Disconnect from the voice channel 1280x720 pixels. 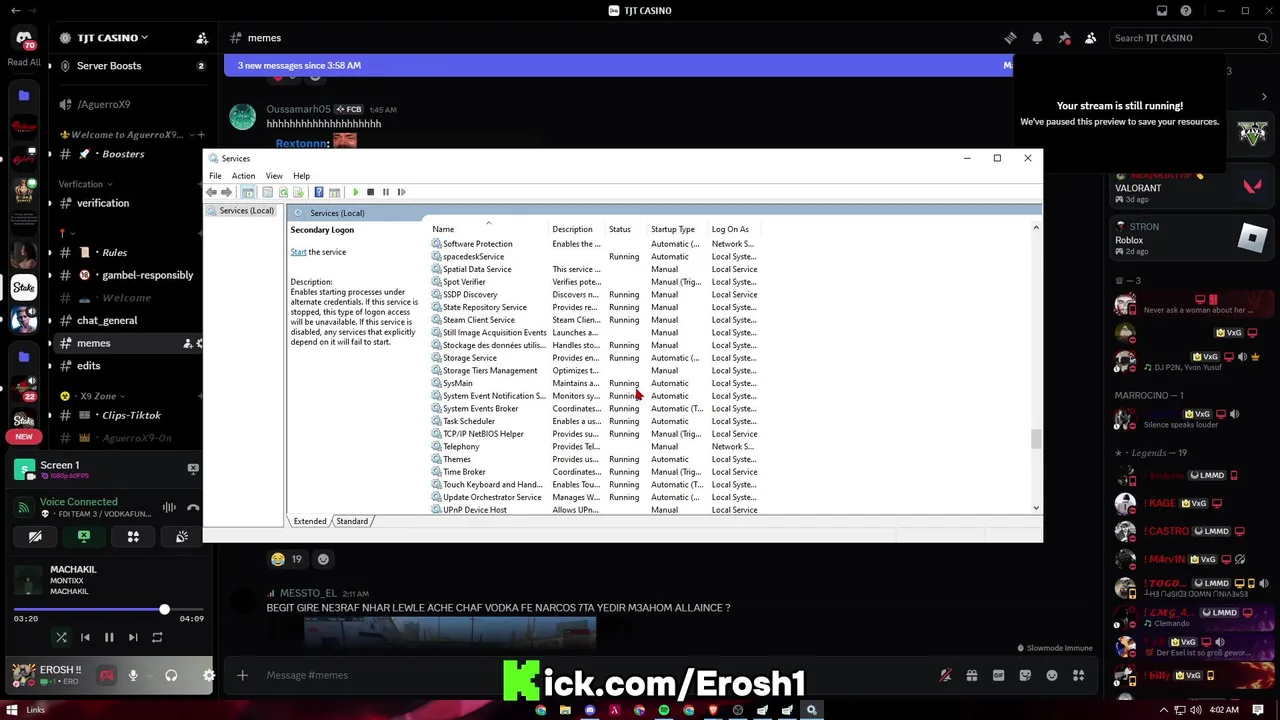(193, 508)
